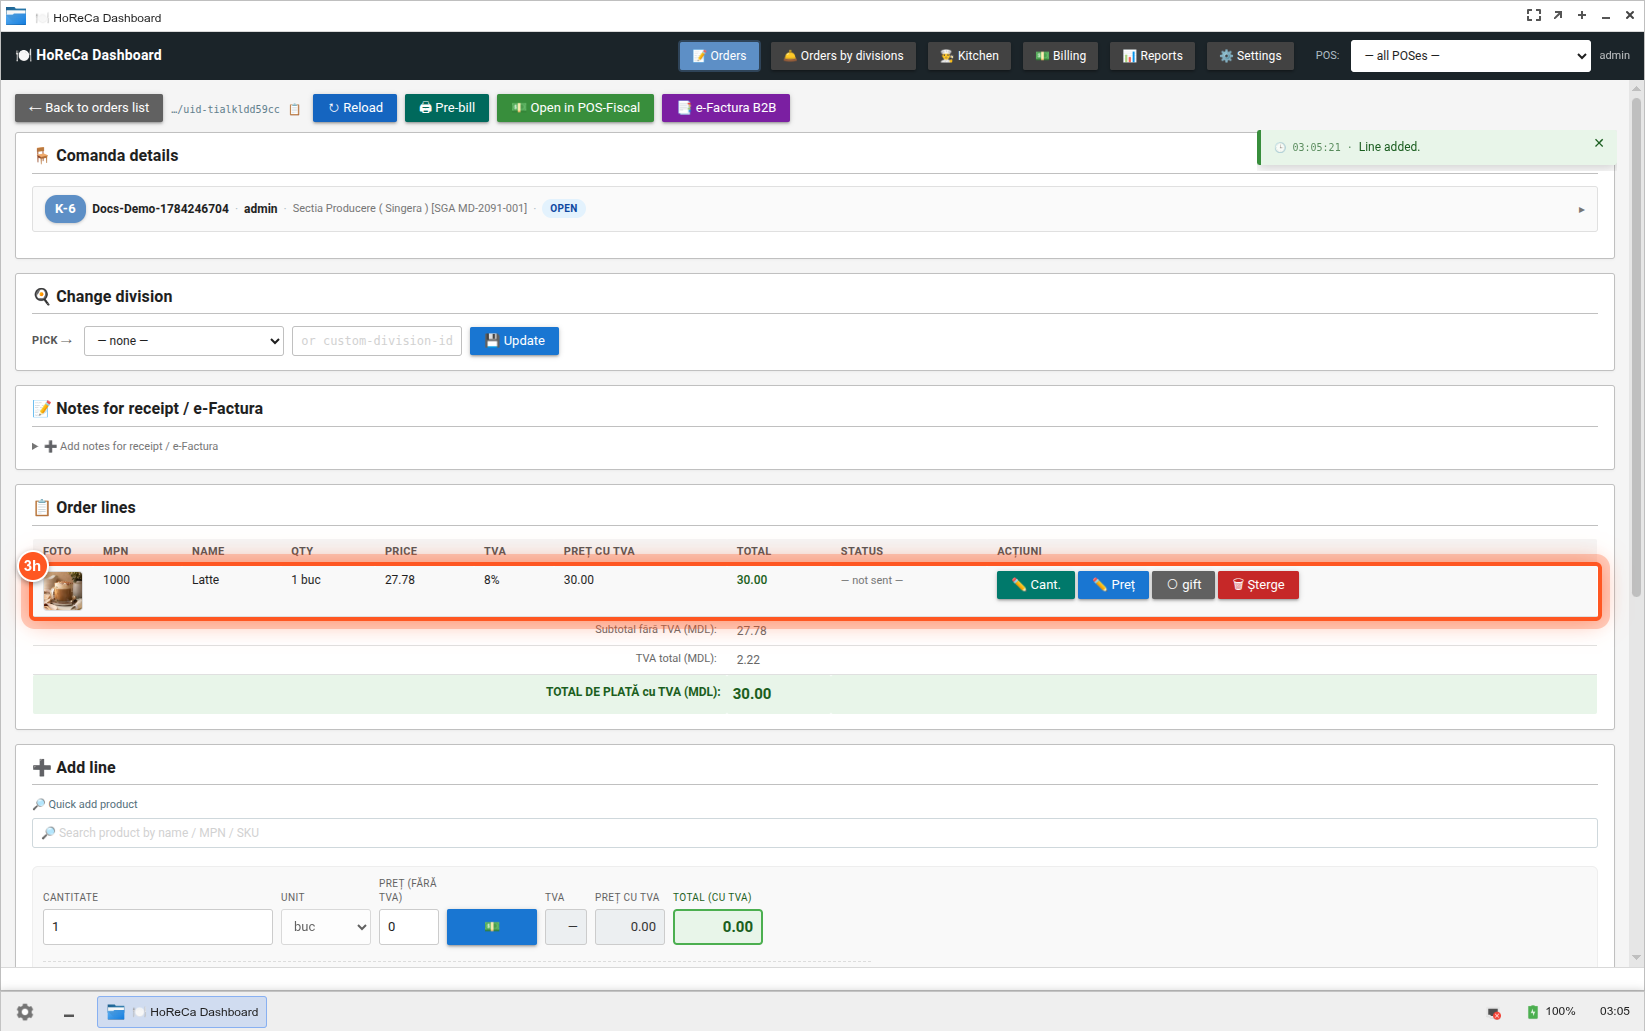Open the division PICK dropdown

tap(184, 341)
